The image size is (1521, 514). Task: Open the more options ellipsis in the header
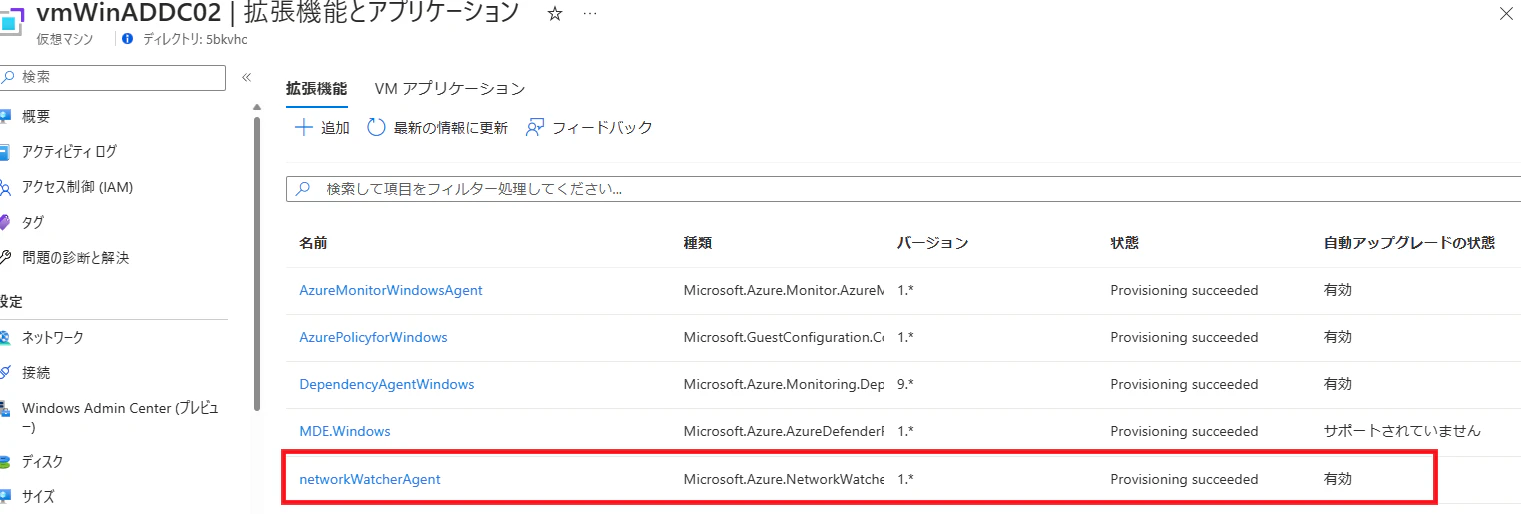pyautogui.click(x=590, y=14)
